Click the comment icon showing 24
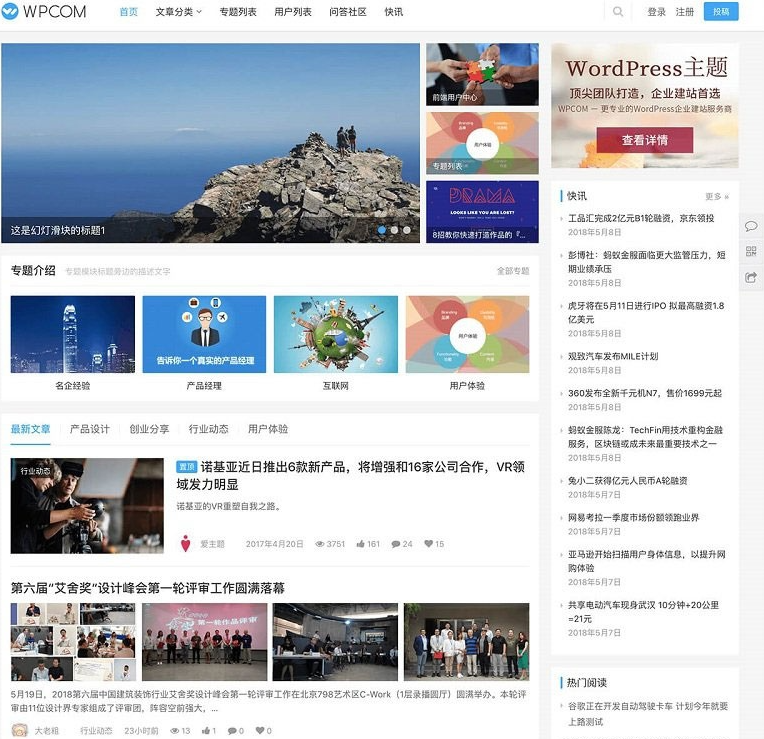764x739 pixels. 396,544
